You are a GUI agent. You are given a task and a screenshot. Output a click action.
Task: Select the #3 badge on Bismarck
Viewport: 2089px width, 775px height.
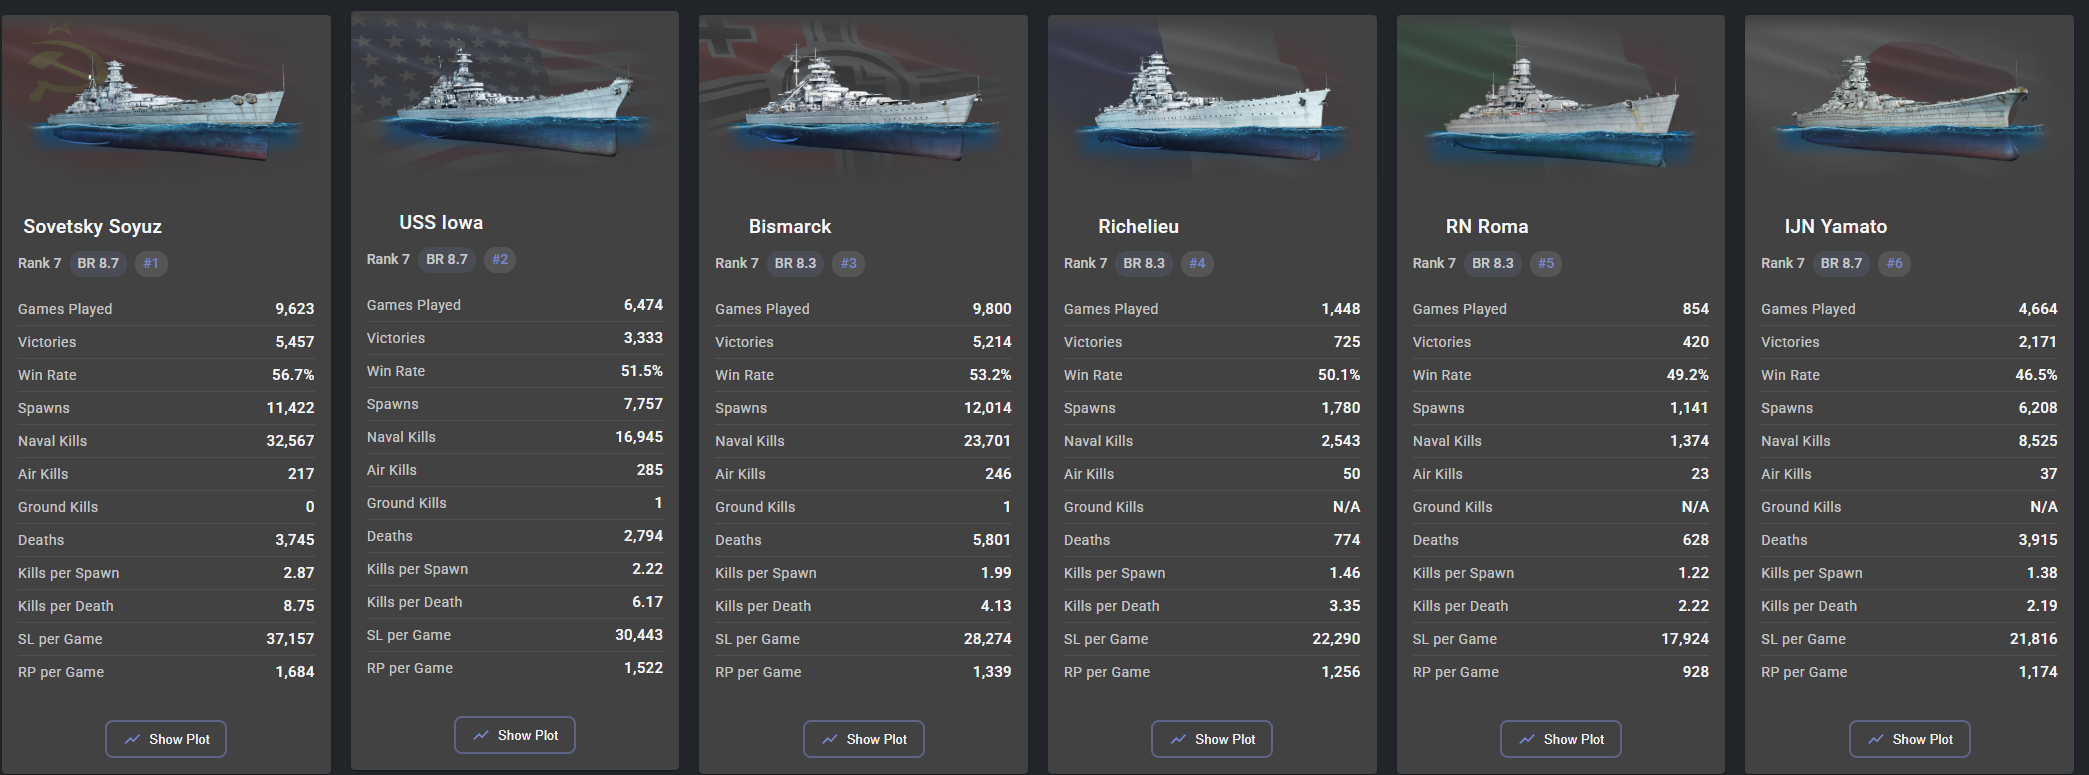tap(848, 263)
